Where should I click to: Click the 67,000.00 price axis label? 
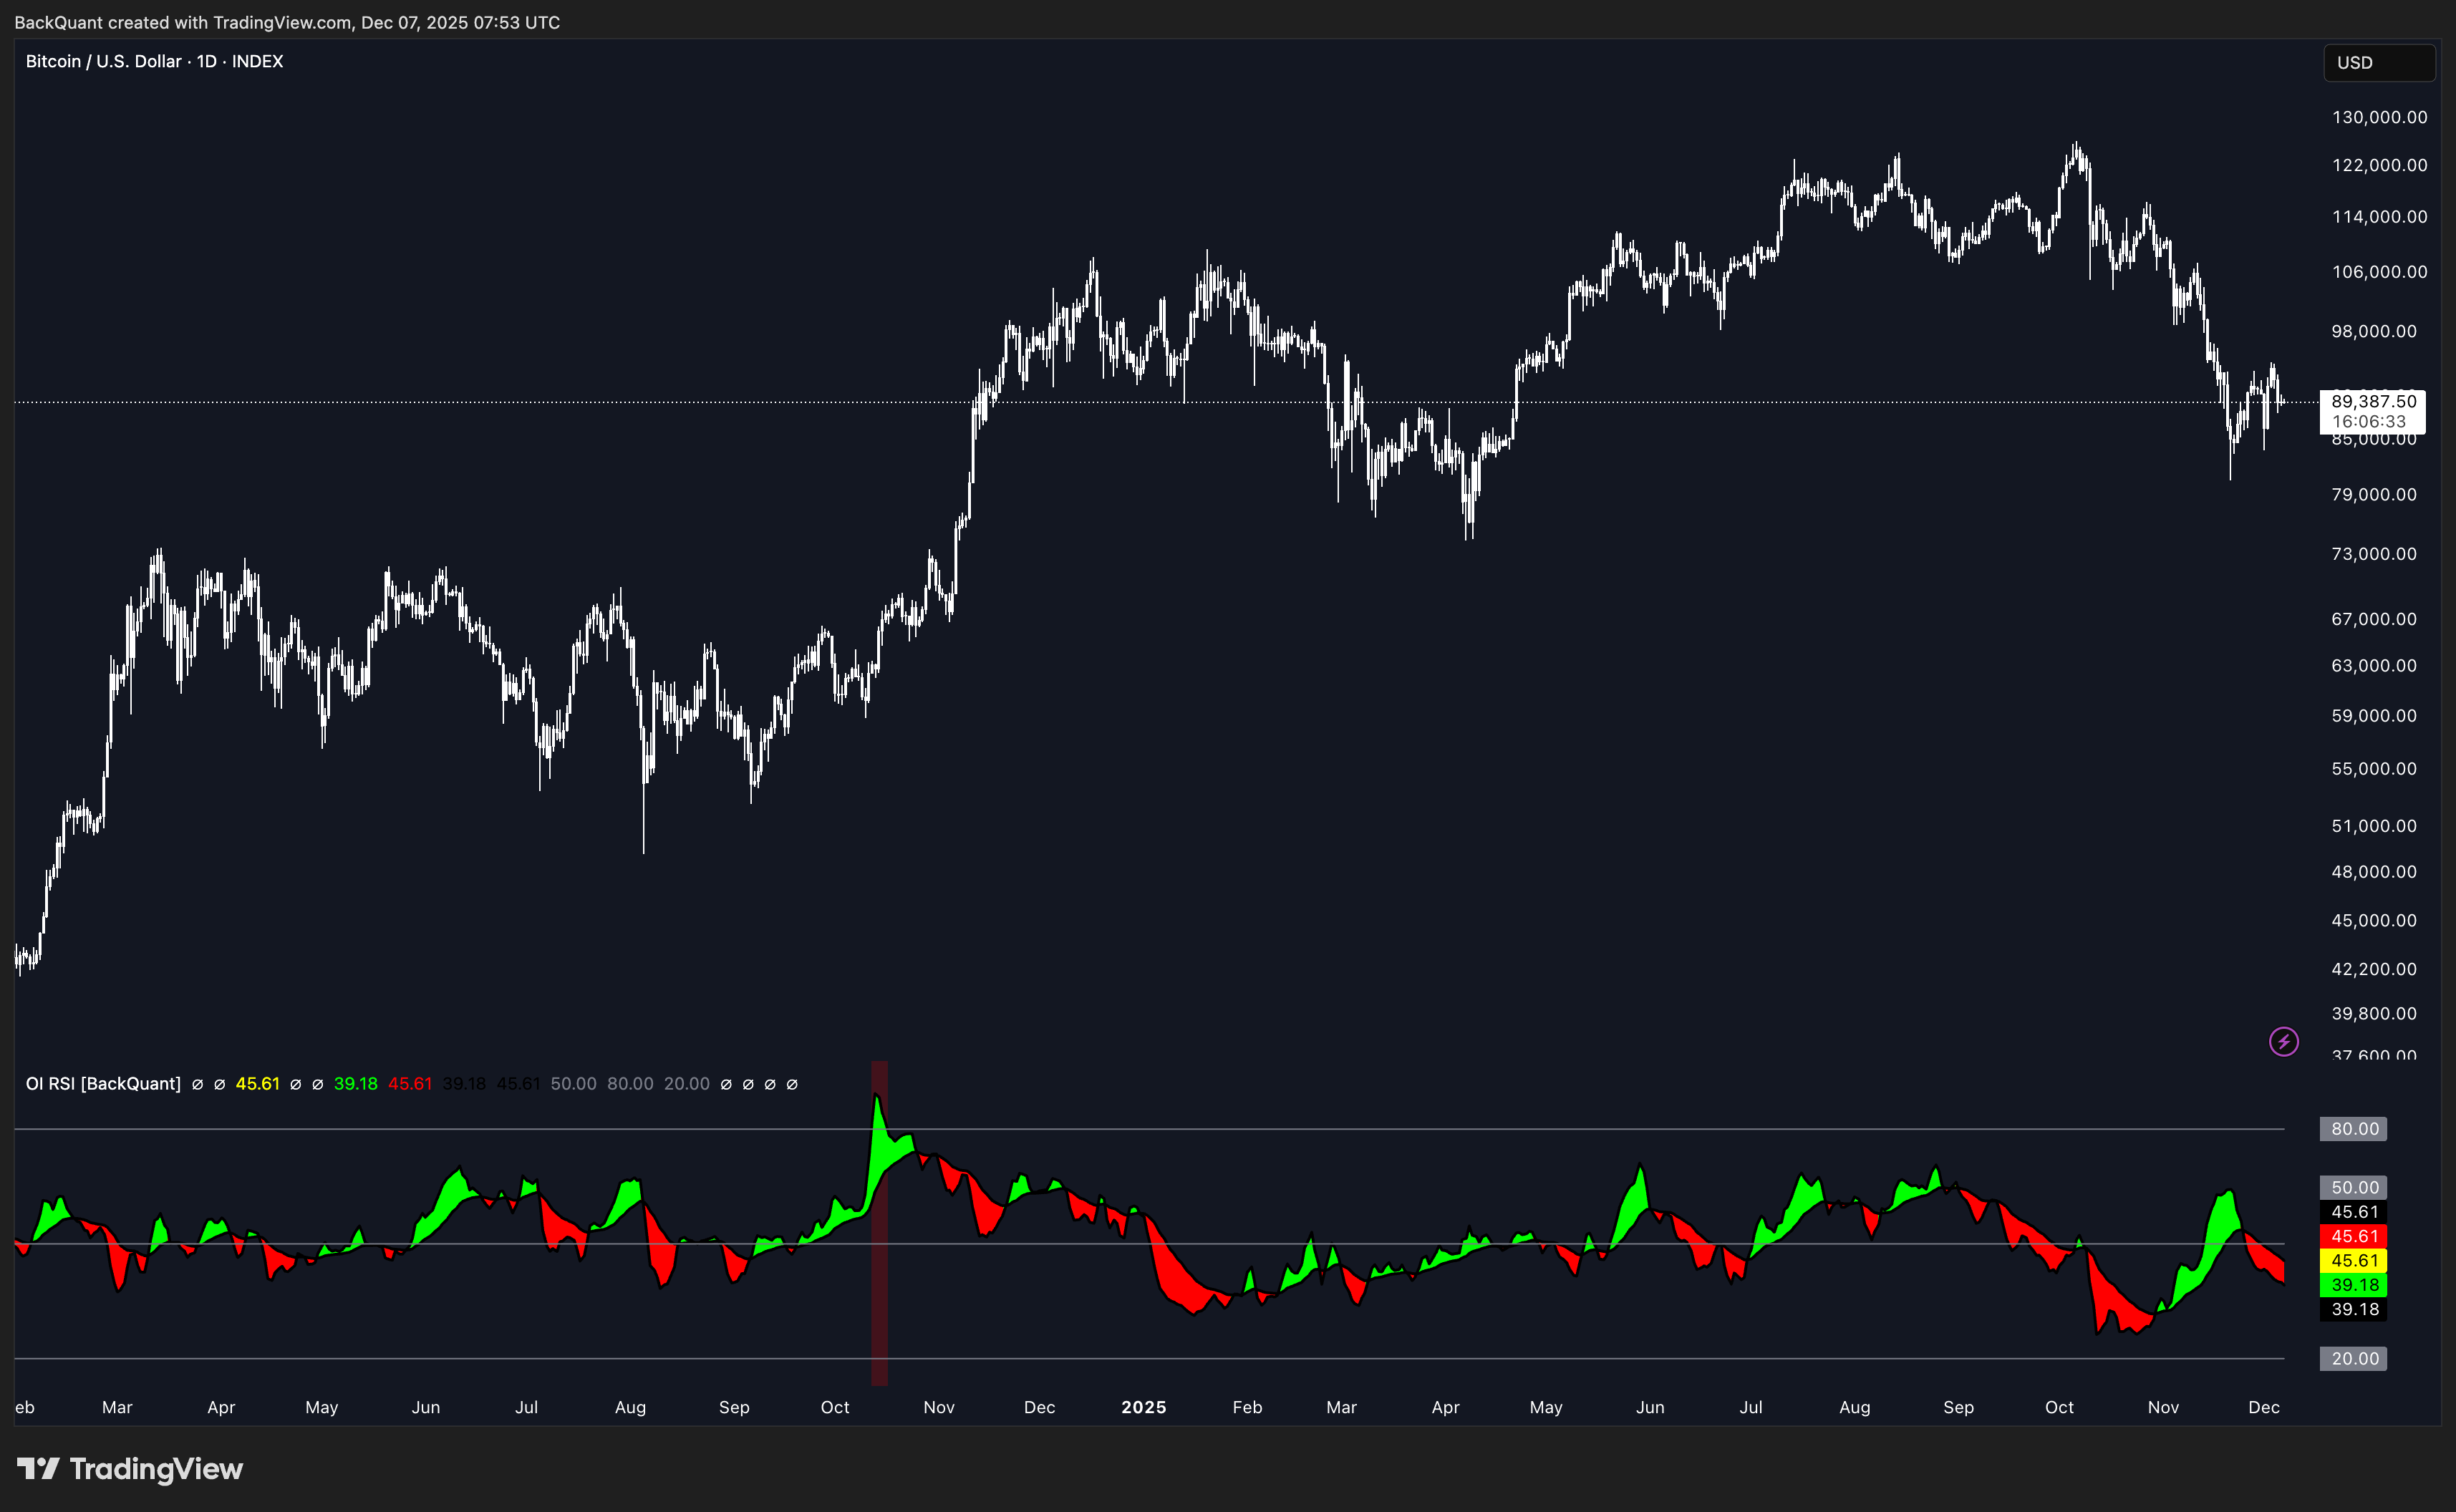(x=2374, y=619)
